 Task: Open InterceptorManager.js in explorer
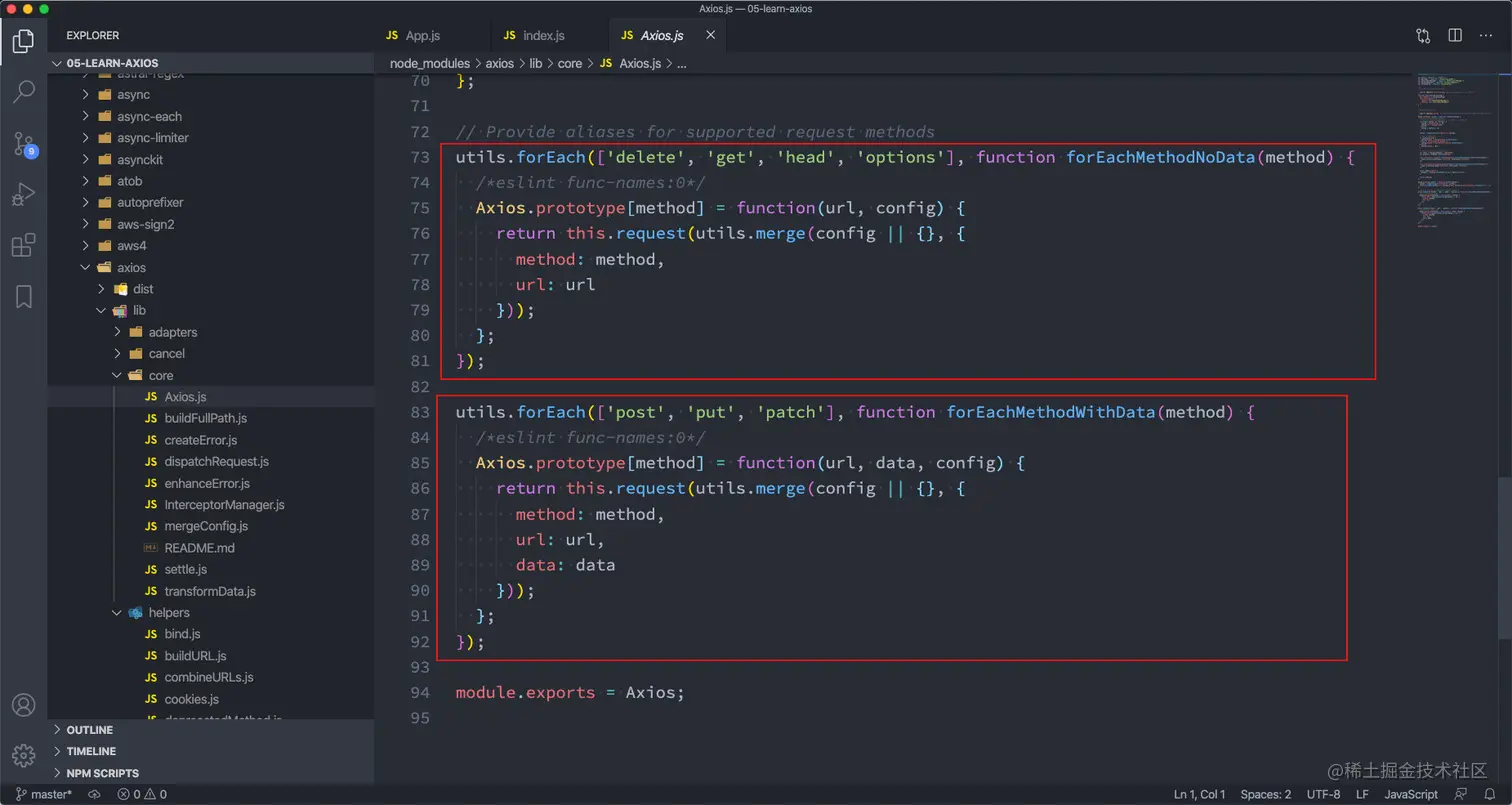(x=211, y=505)
